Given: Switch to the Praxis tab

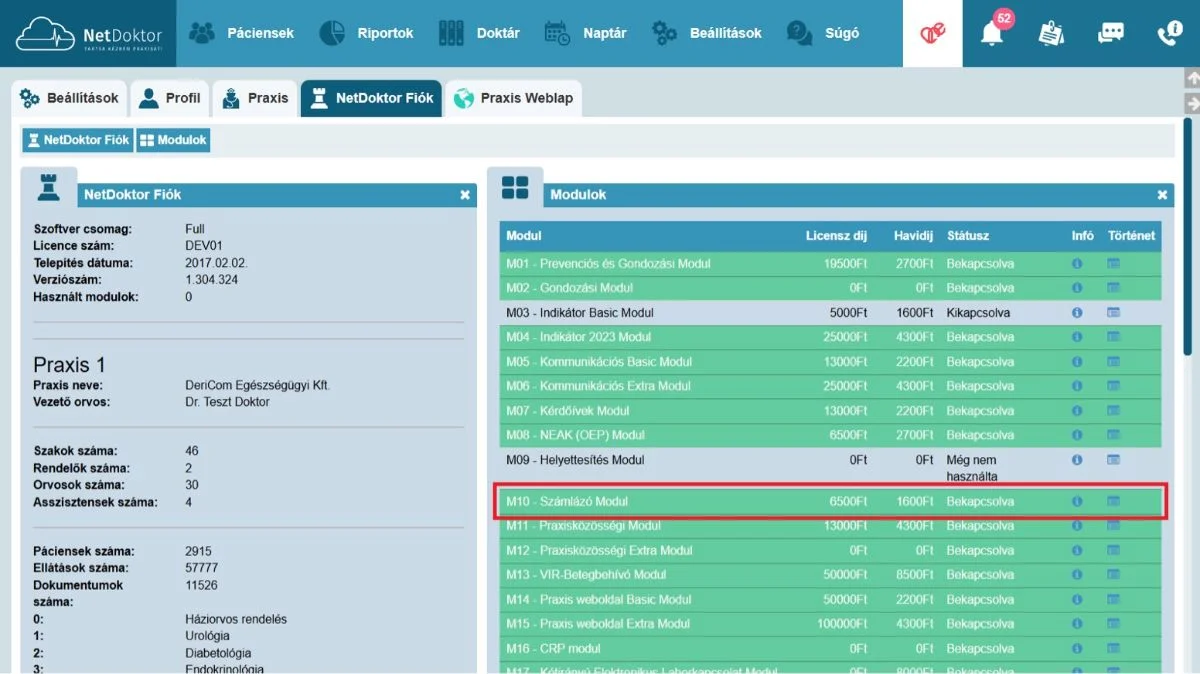Looking at the screenshot, I should pos(255,98).
